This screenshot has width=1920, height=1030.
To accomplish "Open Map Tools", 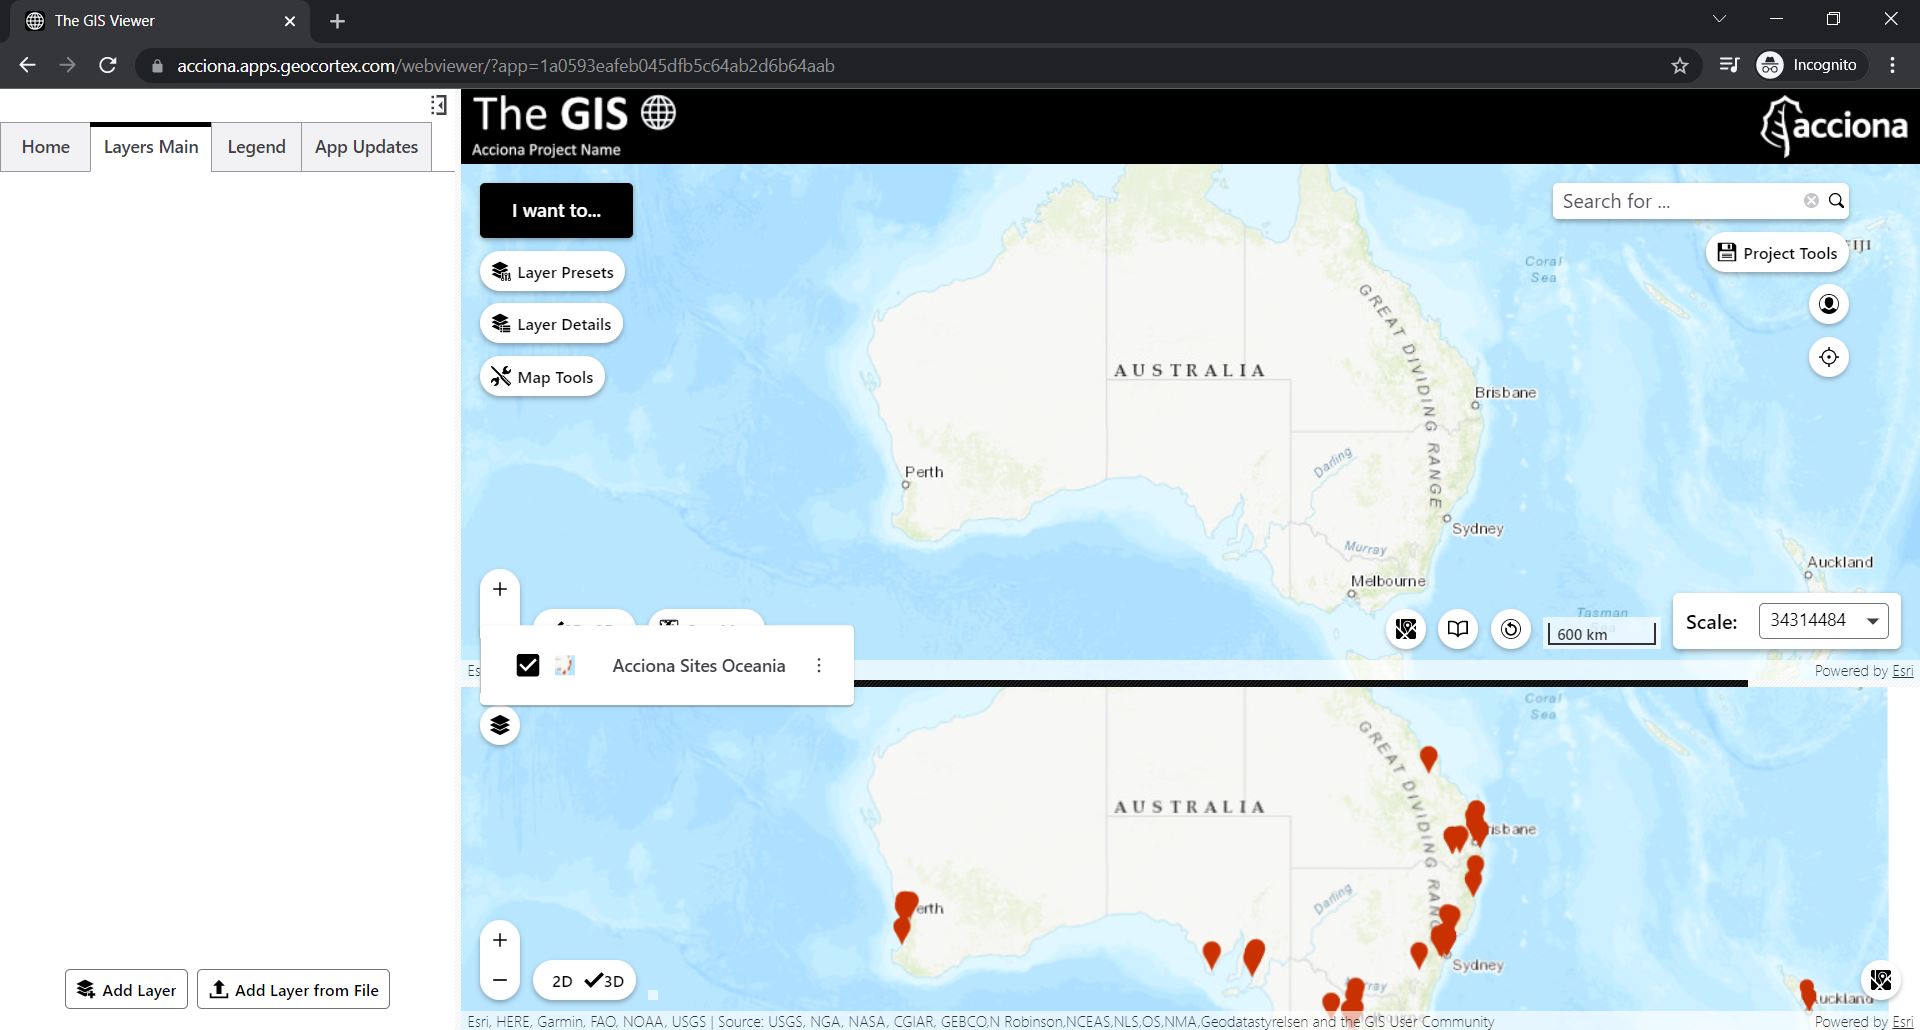I will 542,377.
